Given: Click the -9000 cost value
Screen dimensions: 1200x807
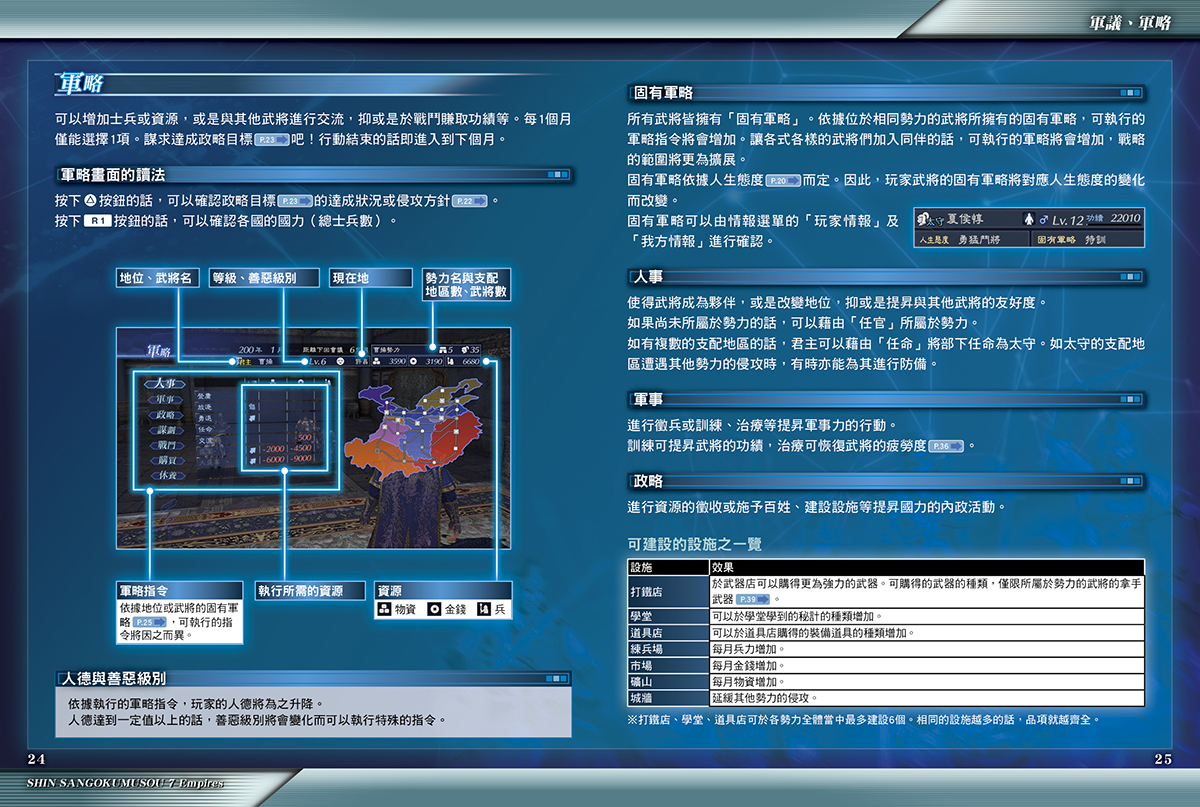Looking at the screenshot, I should (x=302, y=460).
